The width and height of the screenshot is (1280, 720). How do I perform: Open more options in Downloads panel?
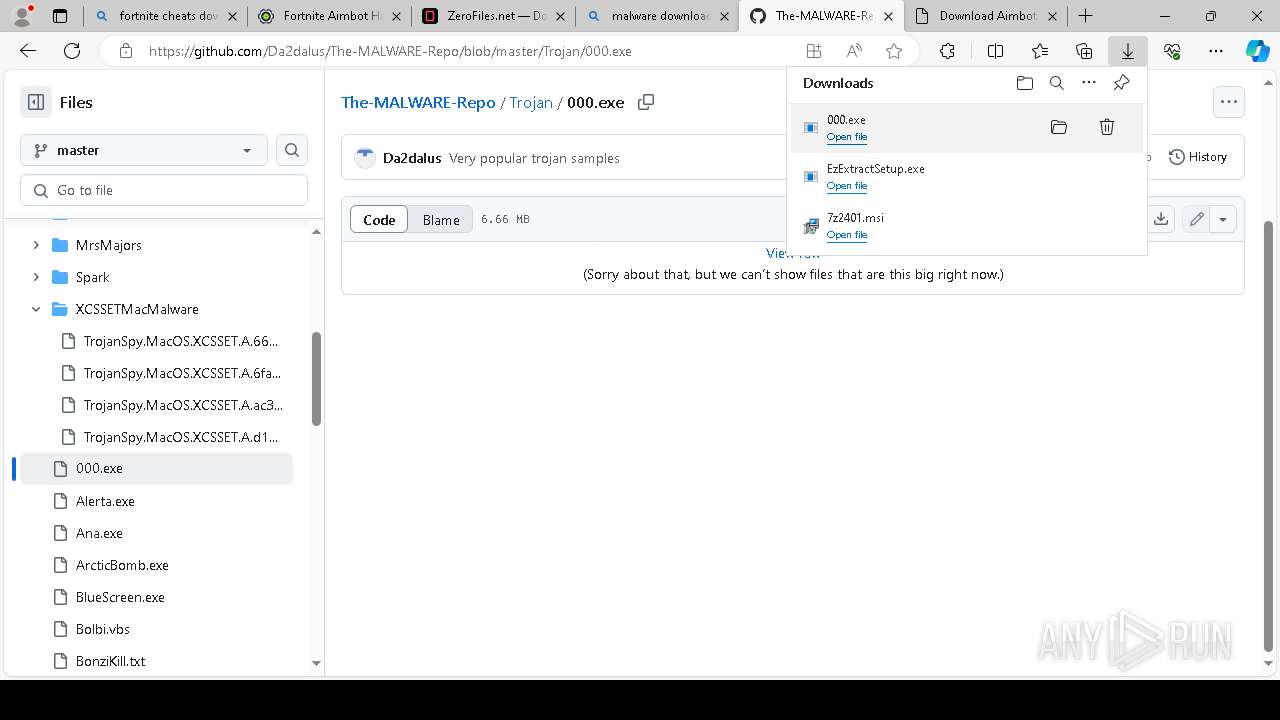(x=1089, y=83)
